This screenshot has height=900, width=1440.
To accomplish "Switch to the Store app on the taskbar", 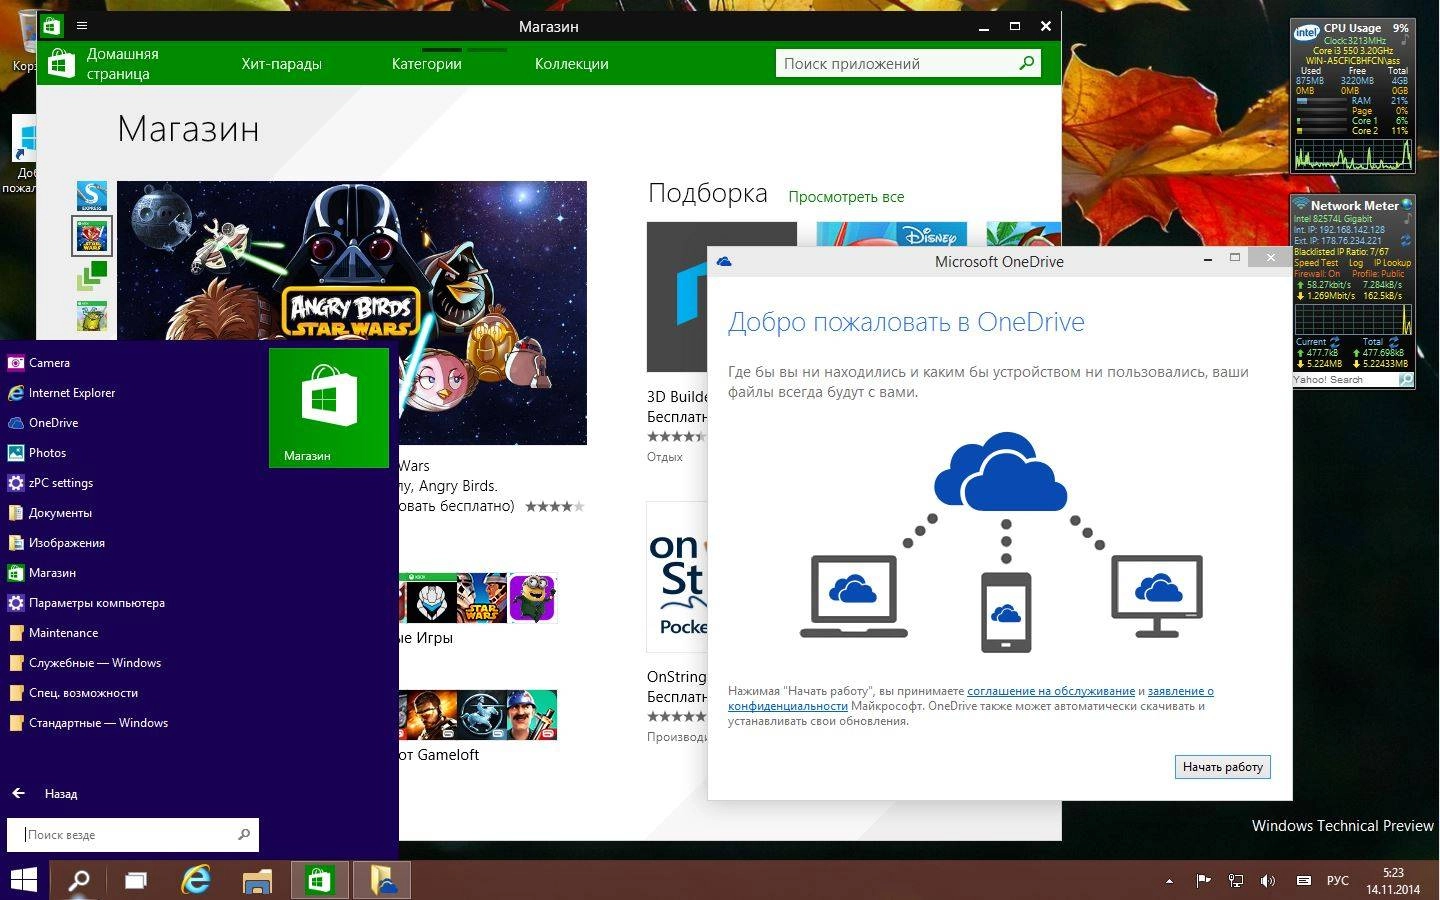I will [x=320, y=880].
